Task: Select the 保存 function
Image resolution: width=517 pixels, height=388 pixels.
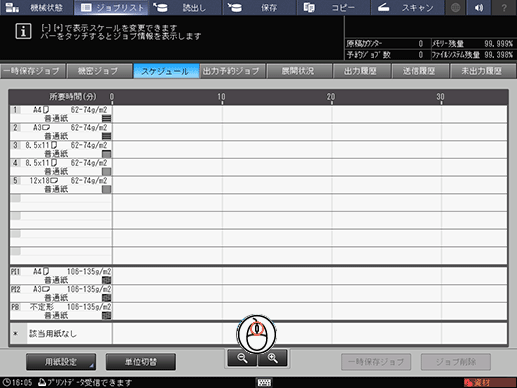Action: (x=259, y=7)
